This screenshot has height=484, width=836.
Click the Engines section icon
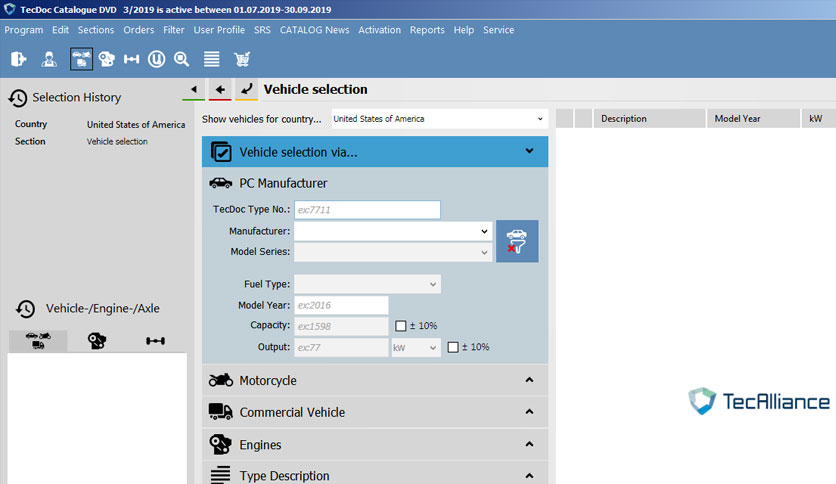pos(220,444)
